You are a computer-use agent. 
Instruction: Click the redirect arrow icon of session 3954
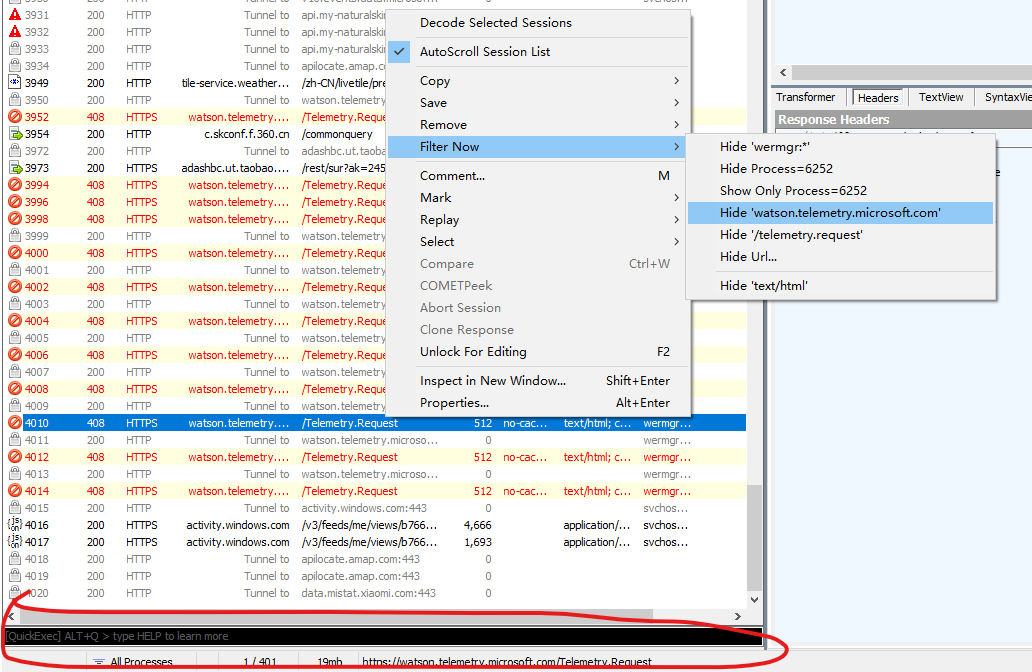point(14,134)
